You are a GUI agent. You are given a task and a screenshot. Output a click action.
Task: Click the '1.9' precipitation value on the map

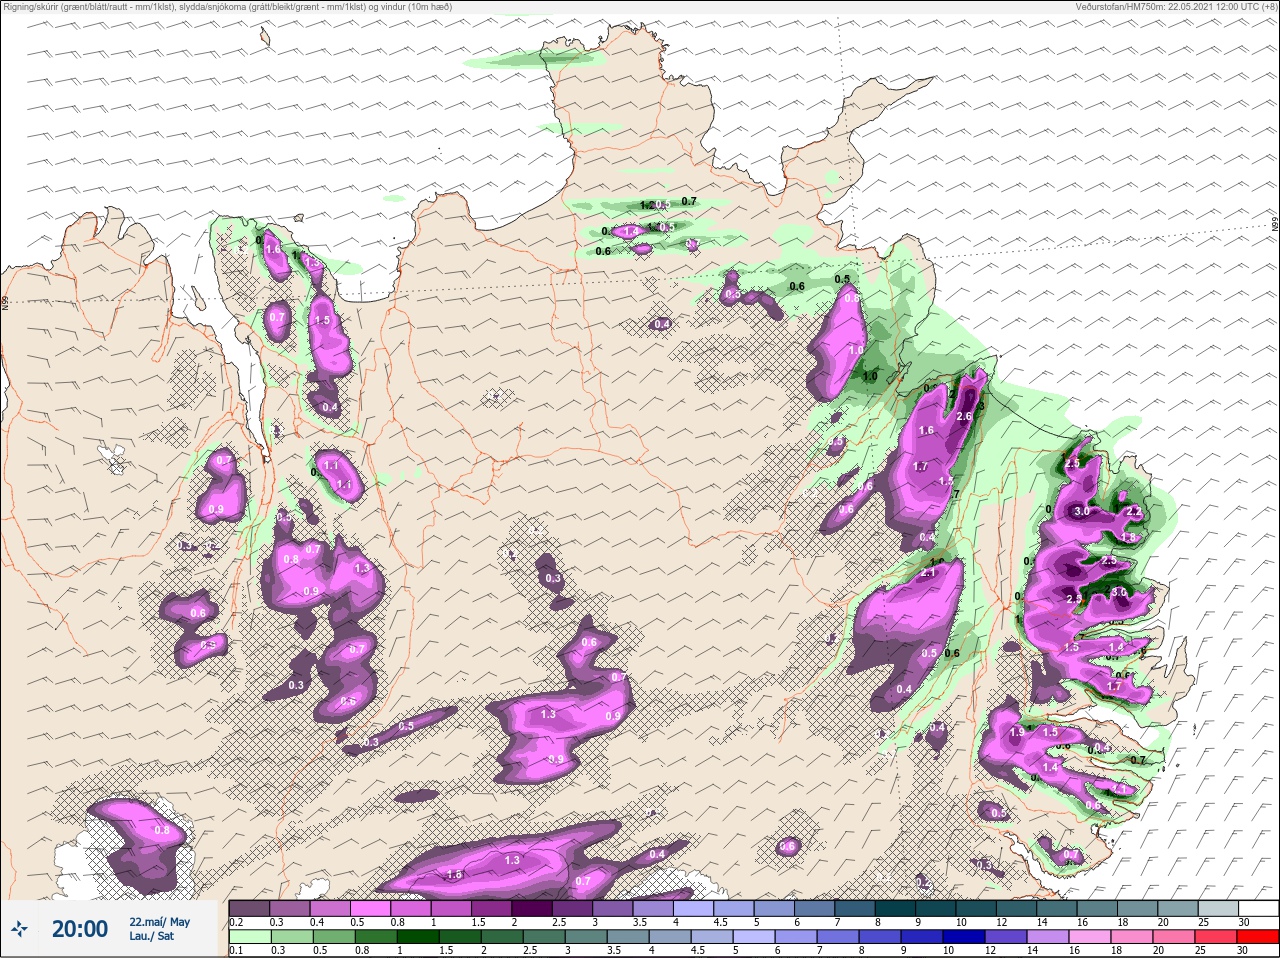pos(1017,733)
